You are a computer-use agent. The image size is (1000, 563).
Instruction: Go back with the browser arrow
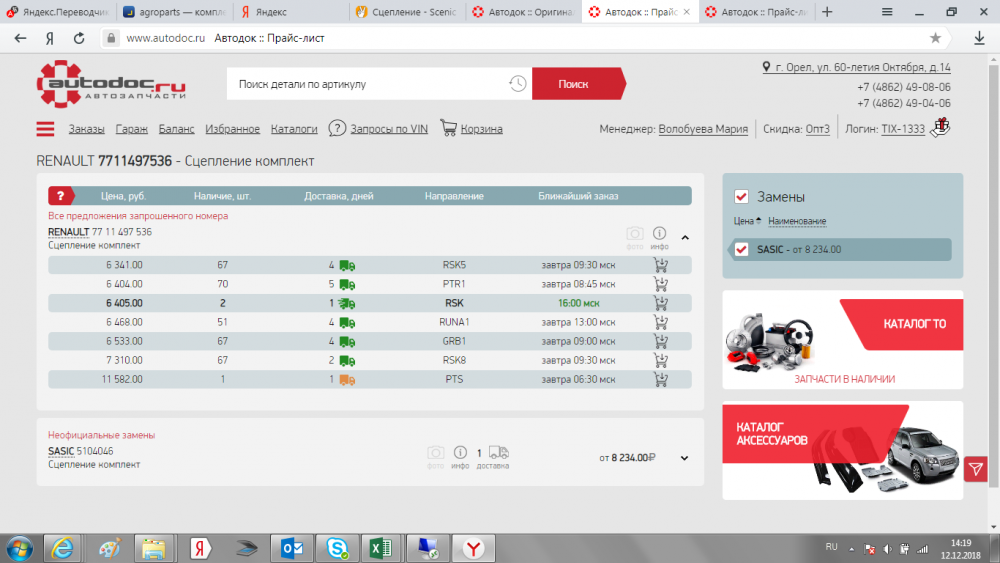coord(20,38)
